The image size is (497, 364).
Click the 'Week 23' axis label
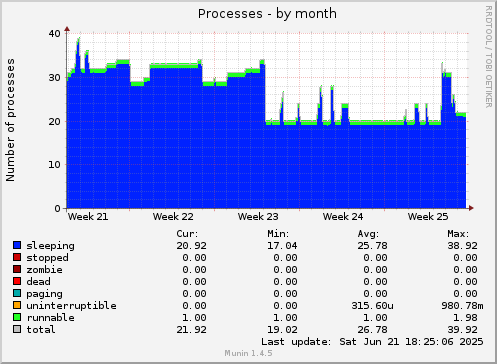click(x=258, y=217)
